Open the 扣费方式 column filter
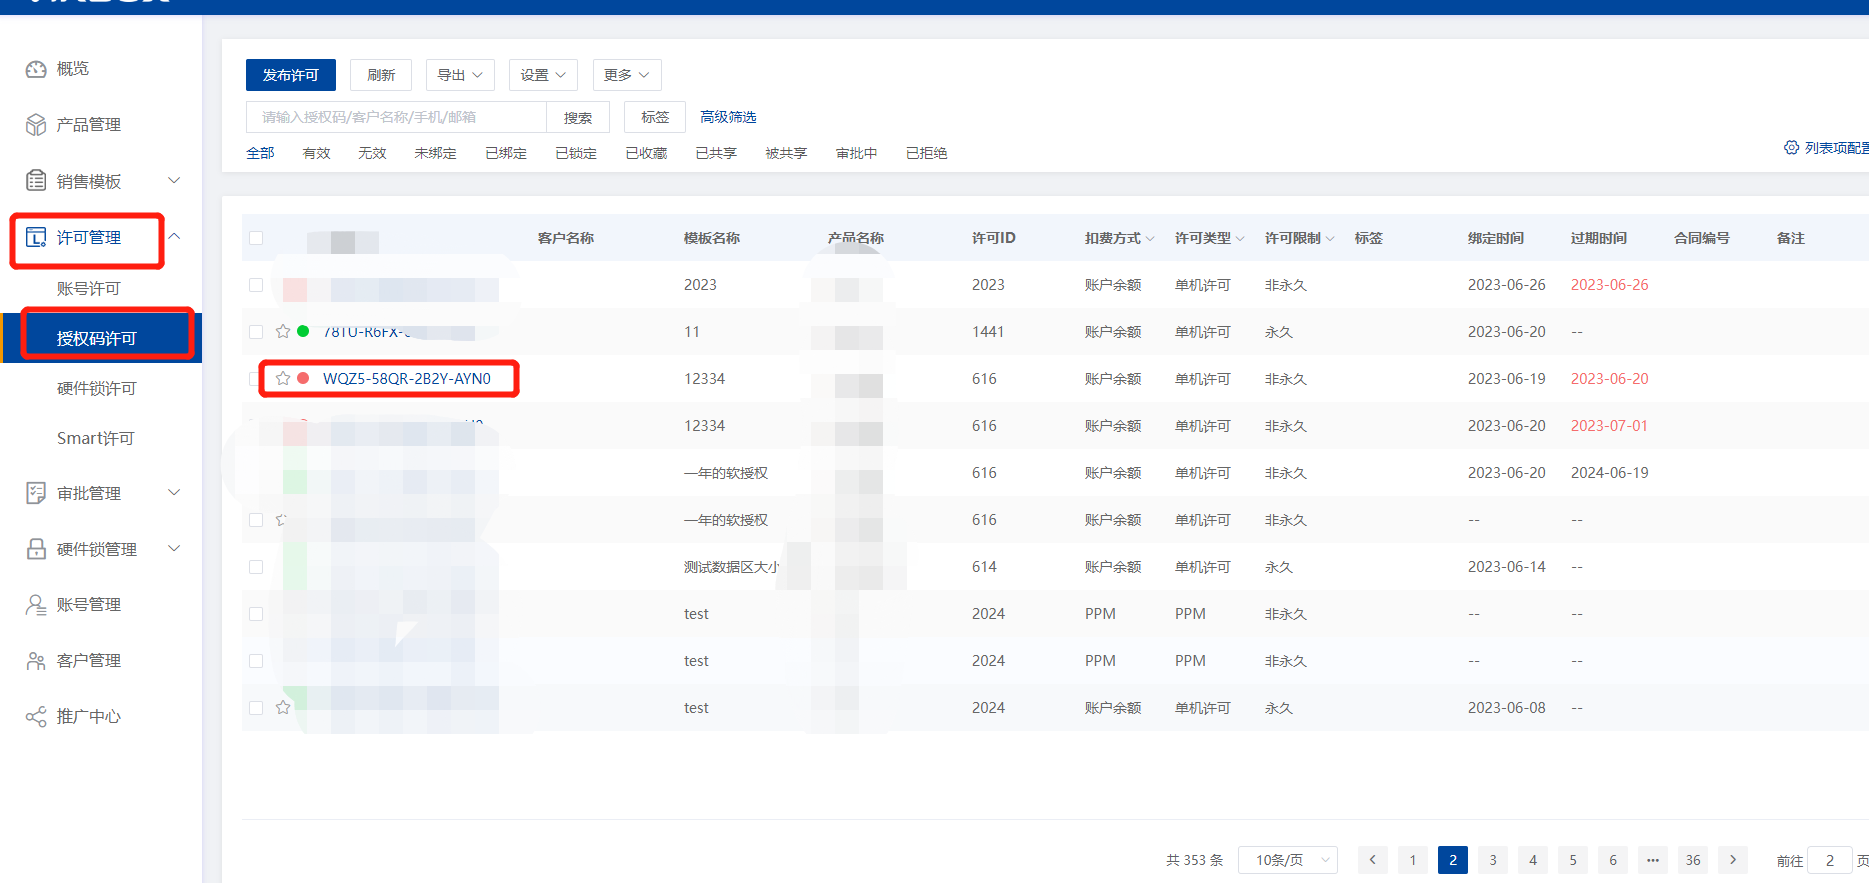The image size is (1869, 883). tap(1150, 239)
